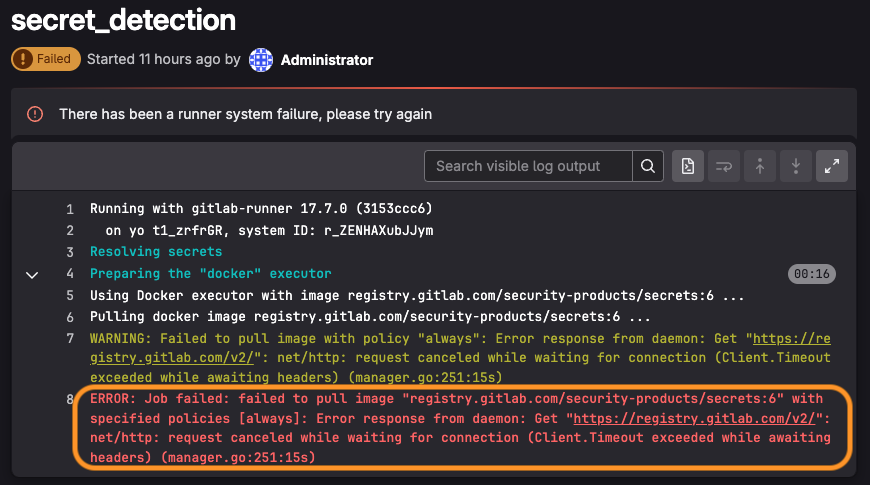Click log line number 7
This screenshot has height=485, width=870.
click(x=70, y=339)
